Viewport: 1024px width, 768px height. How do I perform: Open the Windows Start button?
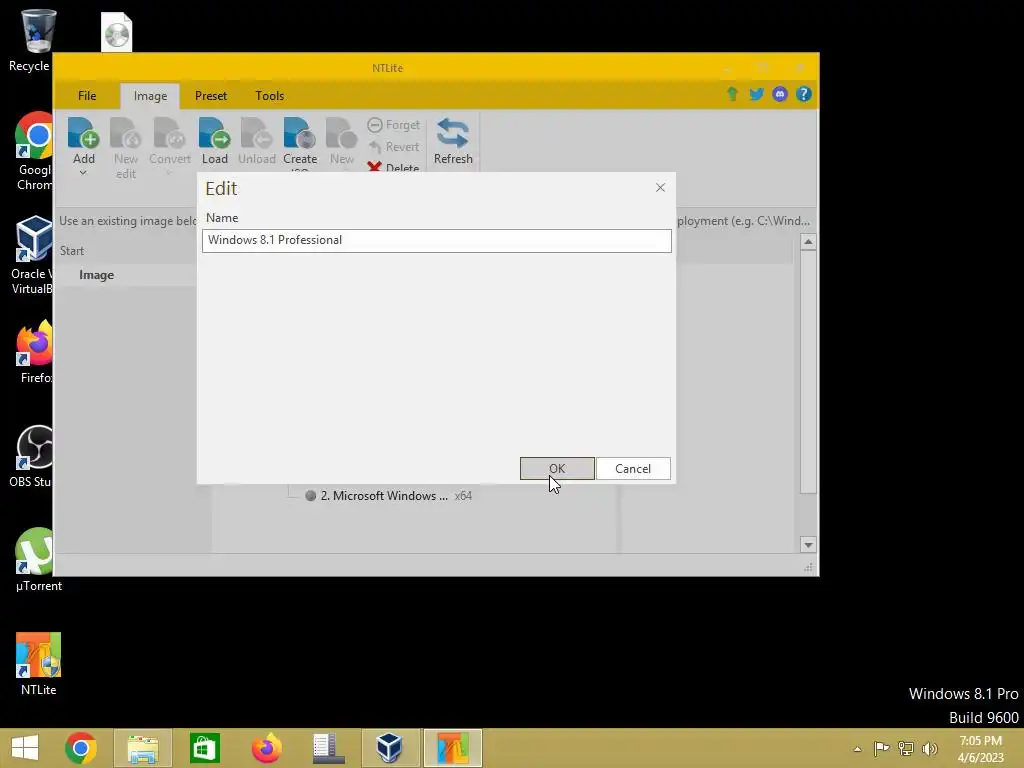click(25, 748)
